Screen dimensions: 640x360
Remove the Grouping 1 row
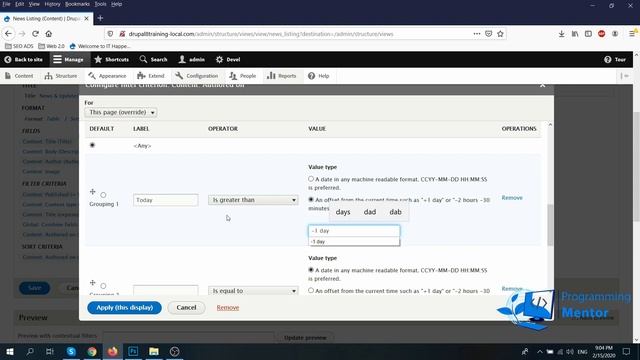pyautogui.click(x=512, y=198)
